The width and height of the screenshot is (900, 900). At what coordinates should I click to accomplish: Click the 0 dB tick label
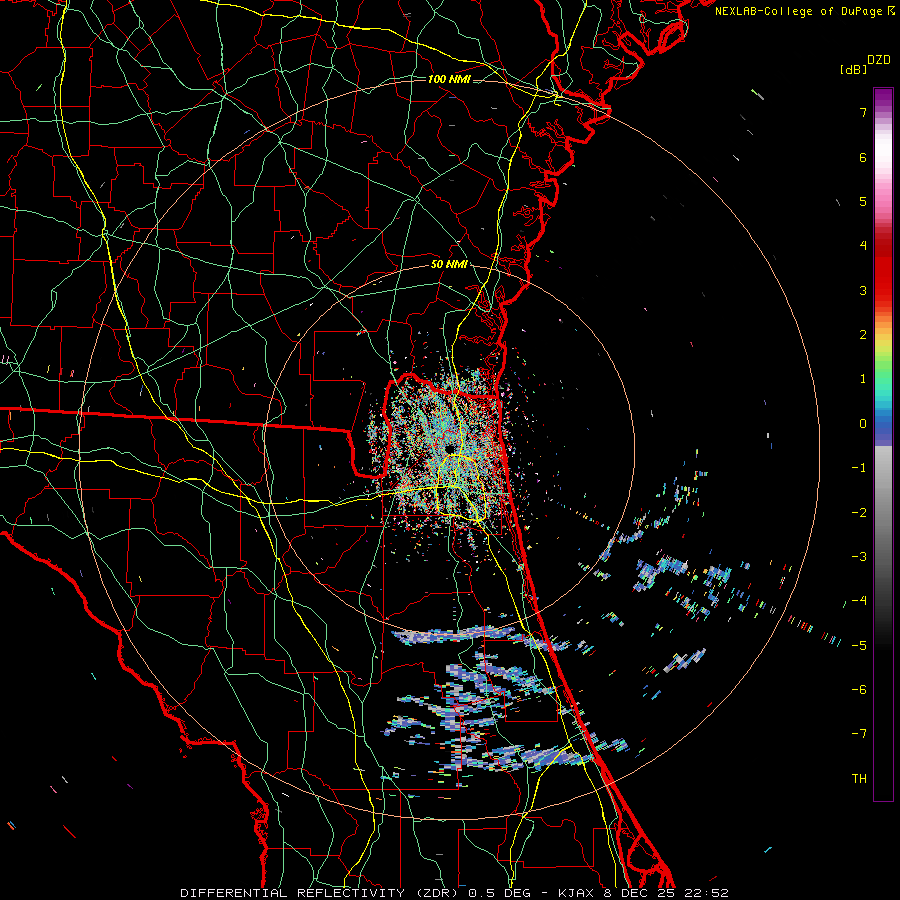pyautogui.click(x=863, y=424)
